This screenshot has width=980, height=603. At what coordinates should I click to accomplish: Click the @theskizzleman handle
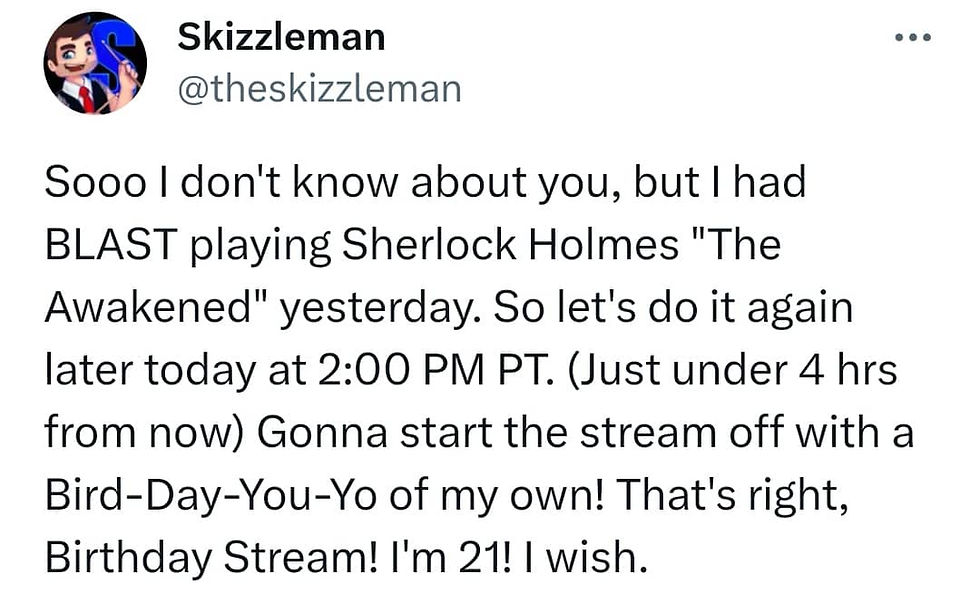pos(319,88)
